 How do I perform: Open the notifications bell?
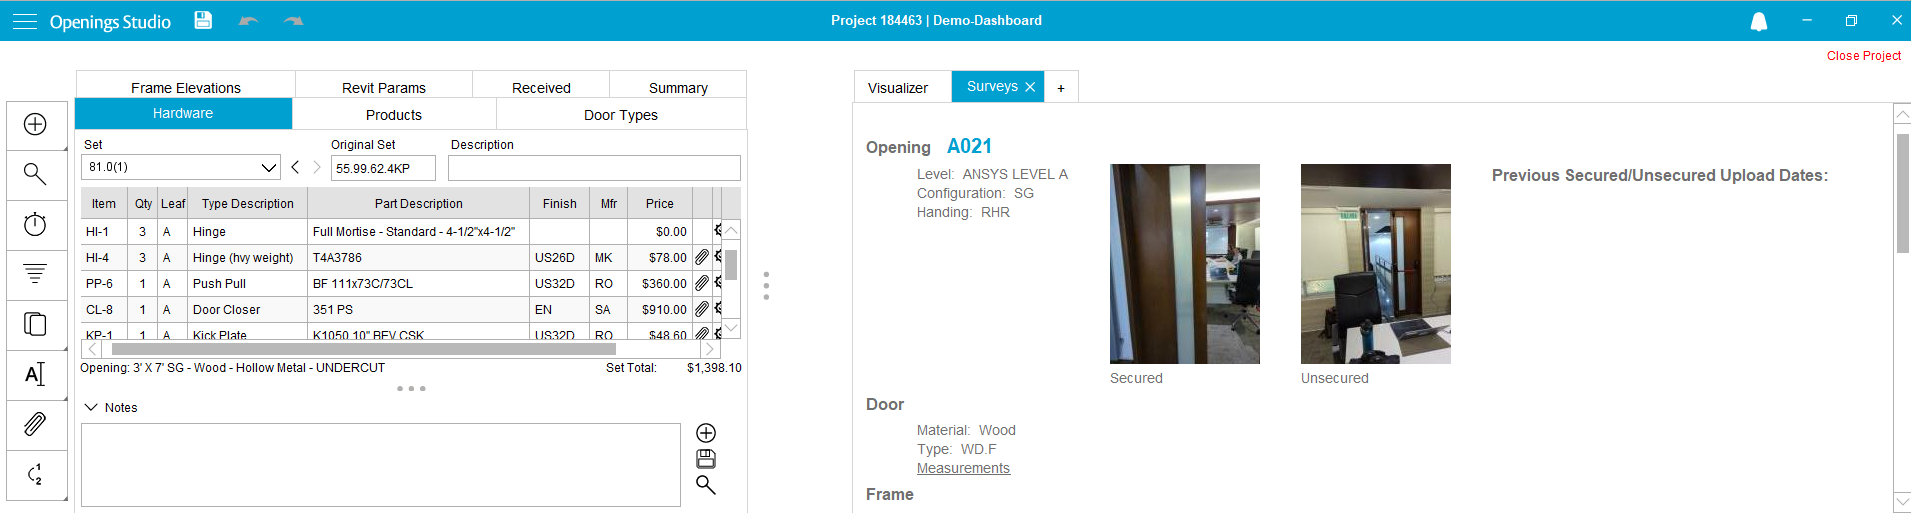[1758, 22]
